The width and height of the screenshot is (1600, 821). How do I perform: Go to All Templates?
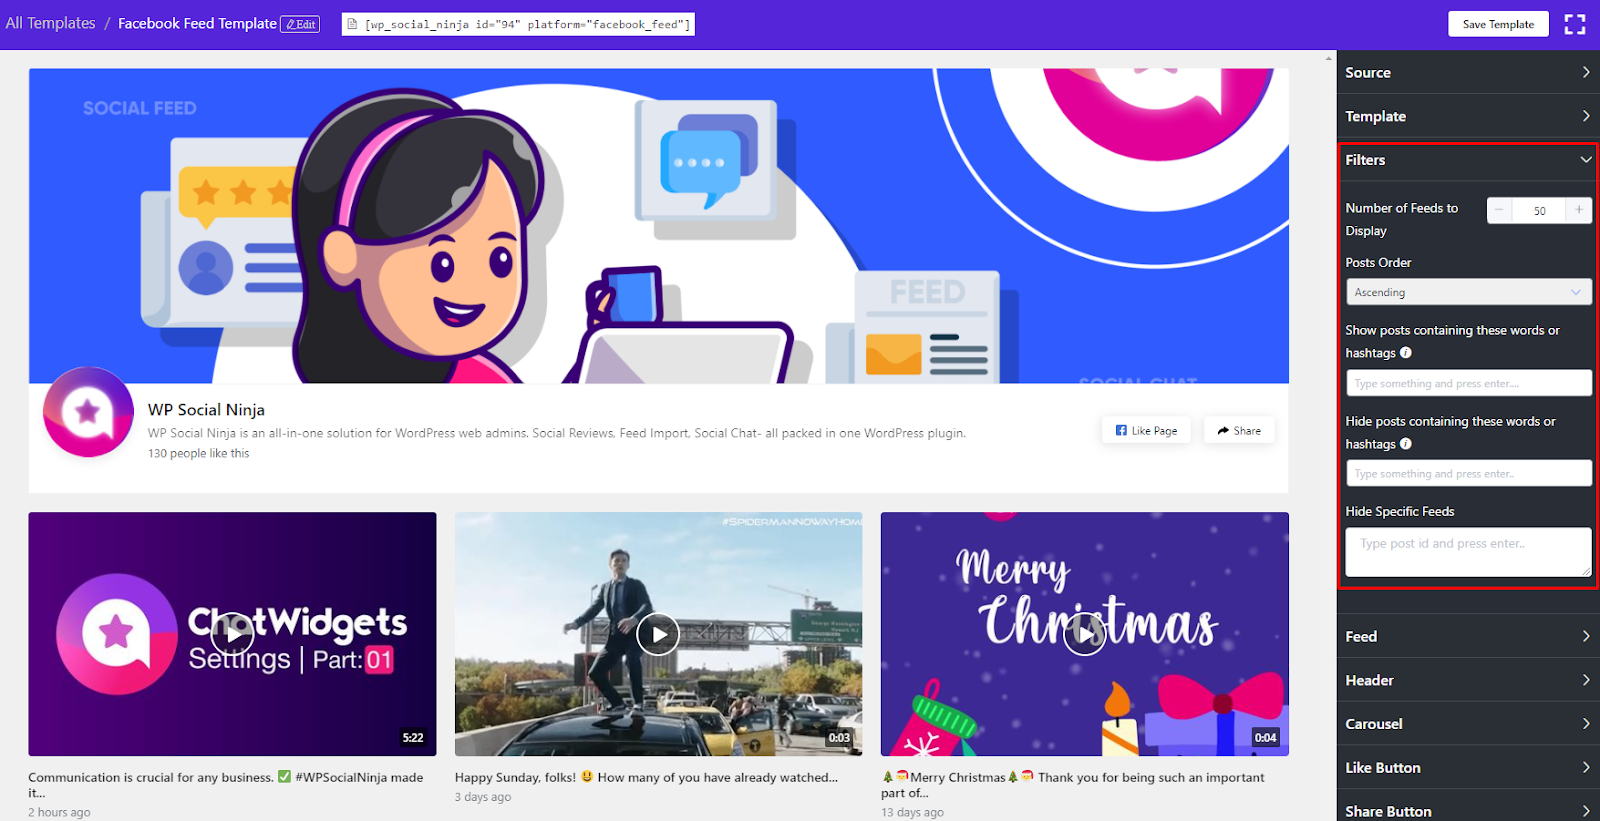[50, 23]
